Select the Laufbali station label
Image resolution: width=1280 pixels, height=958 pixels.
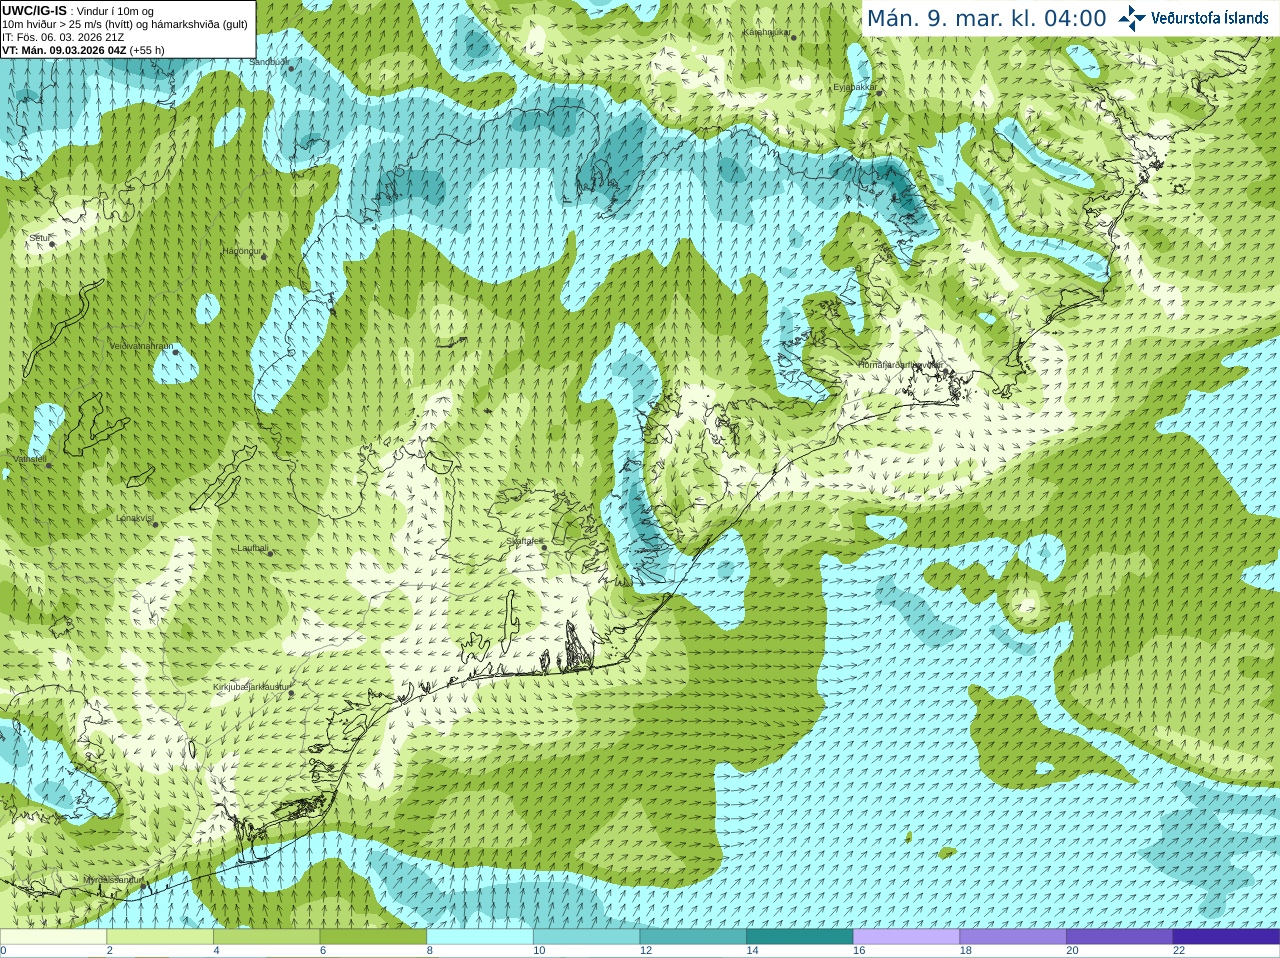[x=253, y=548]
